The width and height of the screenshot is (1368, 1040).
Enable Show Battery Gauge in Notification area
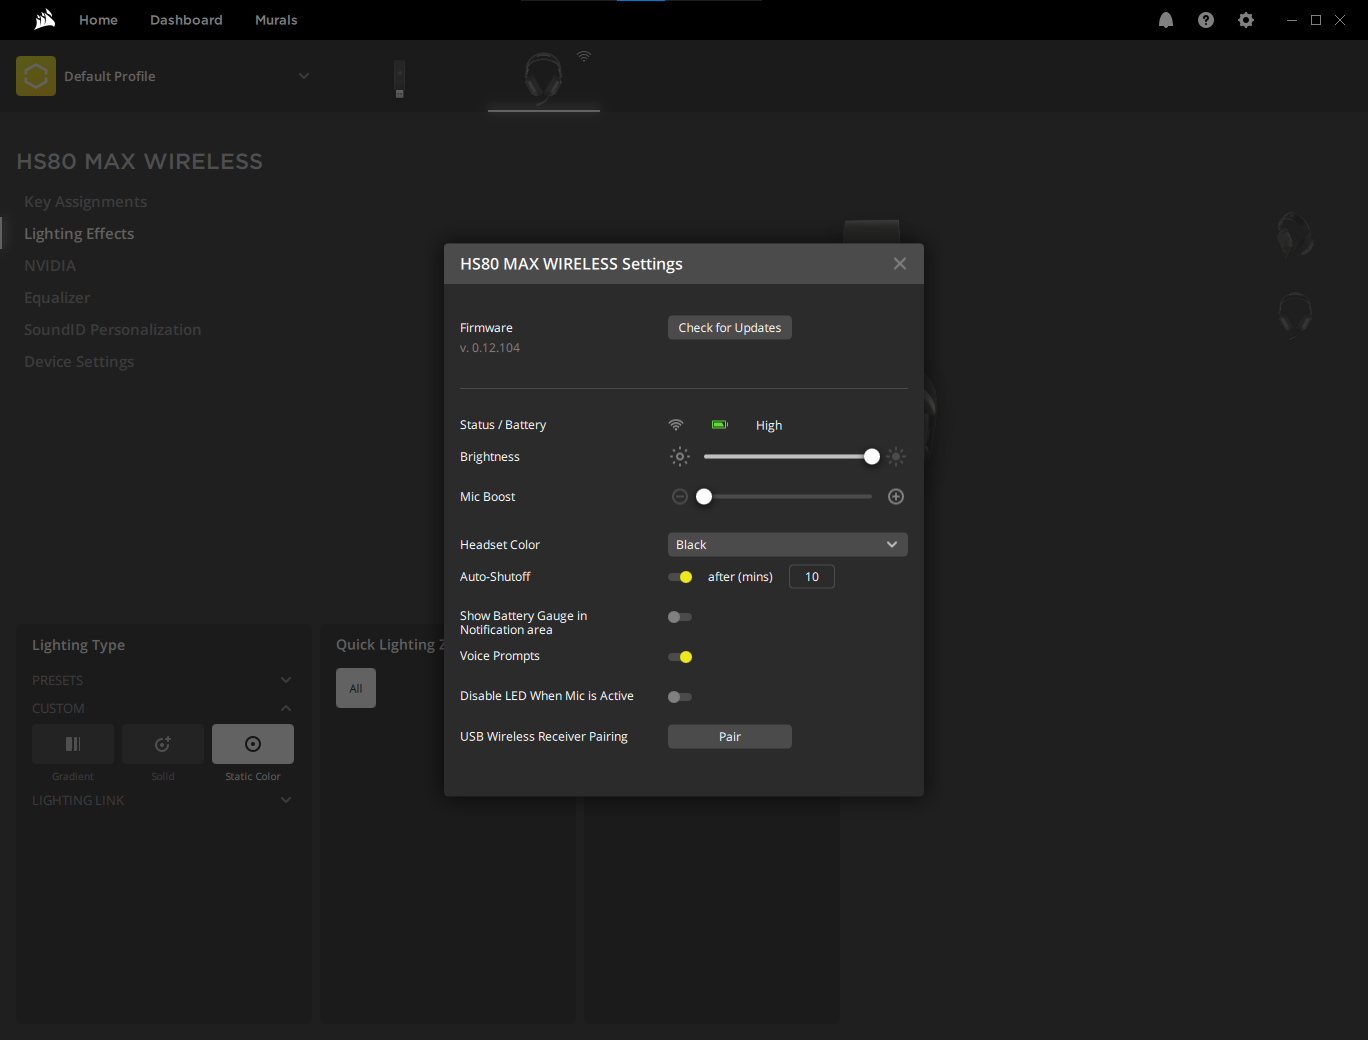click(x=680, y=617)
